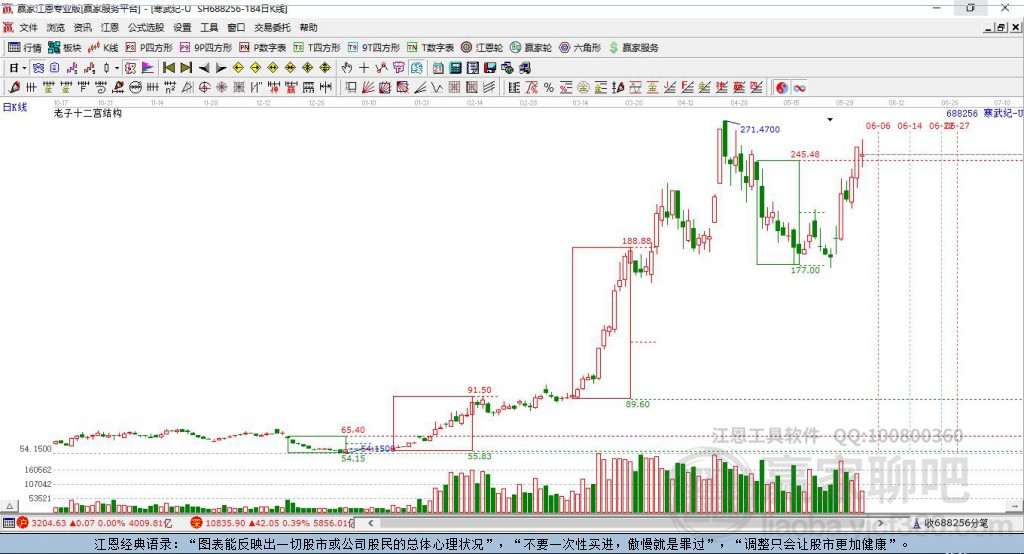Jump to the last bar icon

186,68
